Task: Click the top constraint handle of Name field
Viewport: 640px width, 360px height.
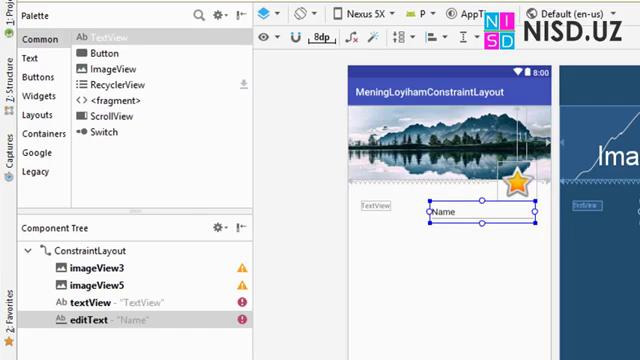Action: tap(482, 200)
